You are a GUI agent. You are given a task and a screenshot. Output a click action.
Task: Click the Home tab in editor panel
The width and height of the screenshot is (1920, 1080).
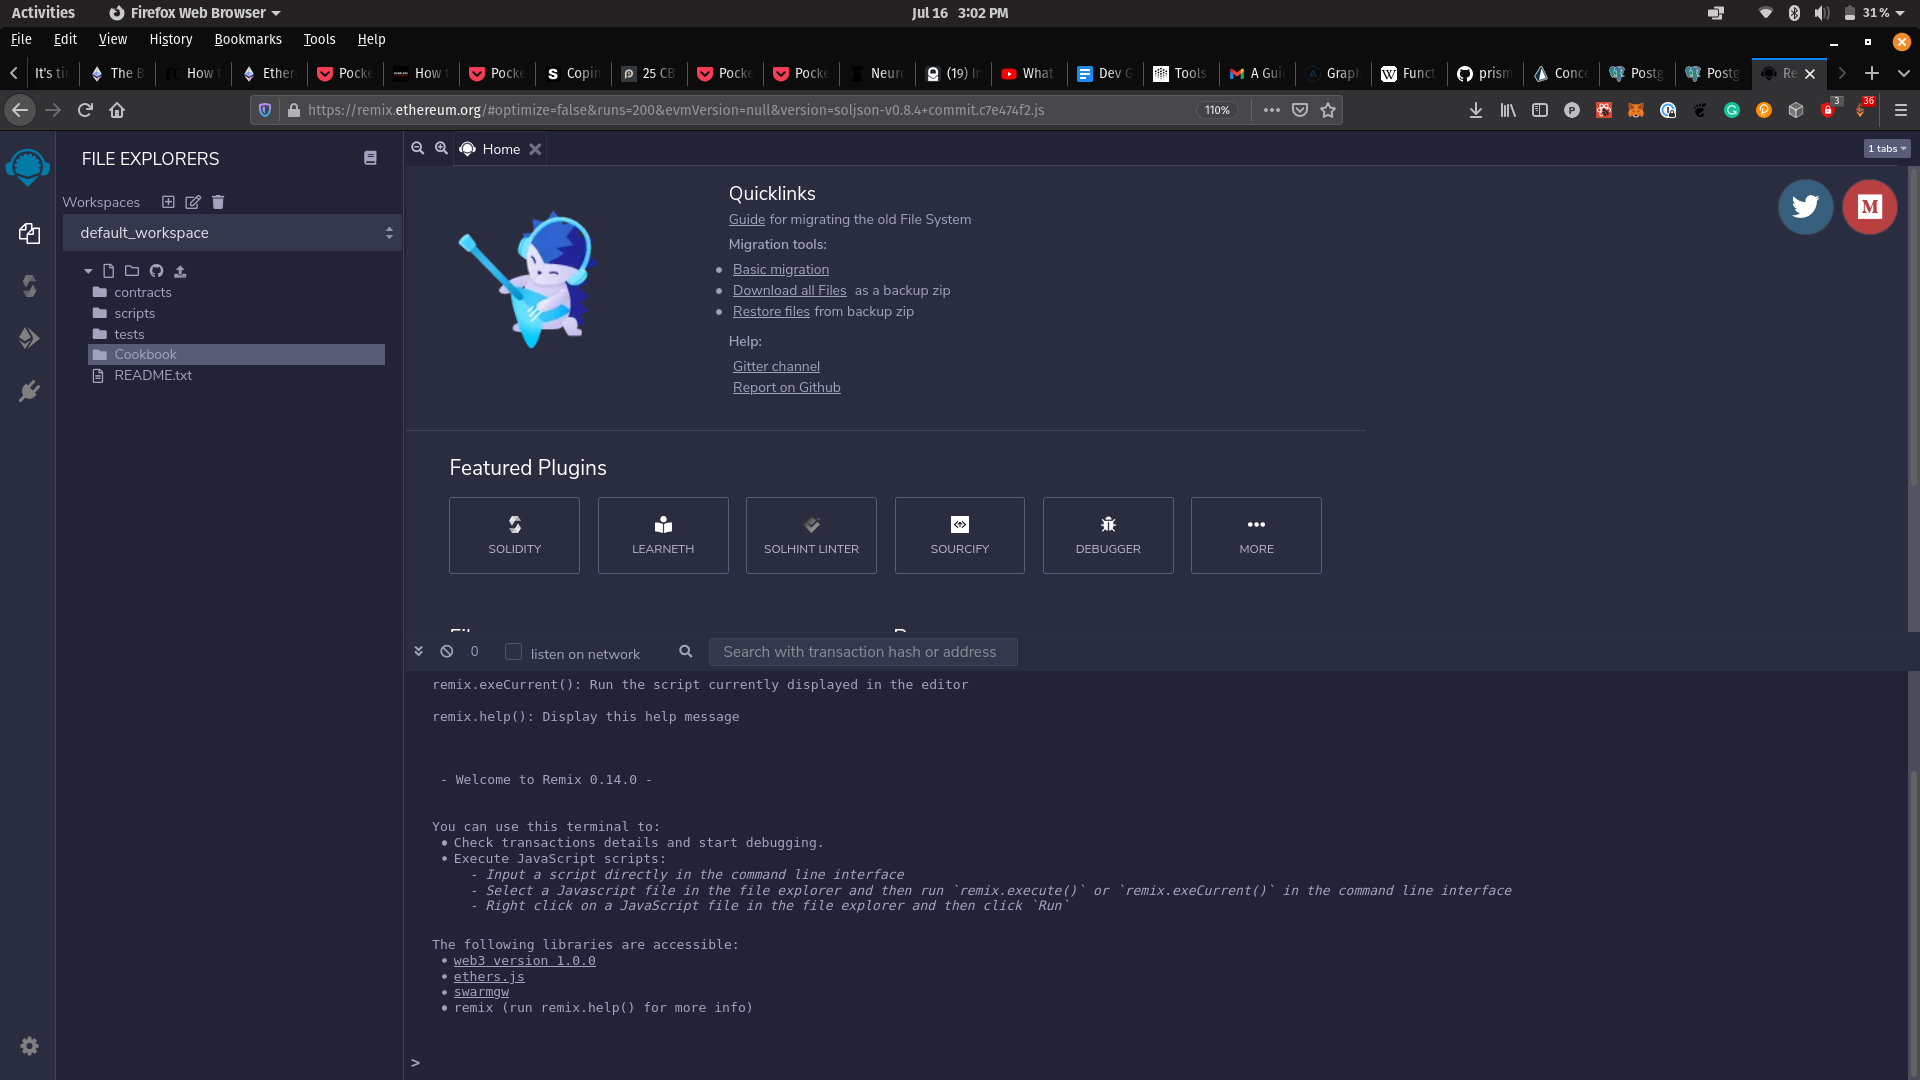point(501,148)
